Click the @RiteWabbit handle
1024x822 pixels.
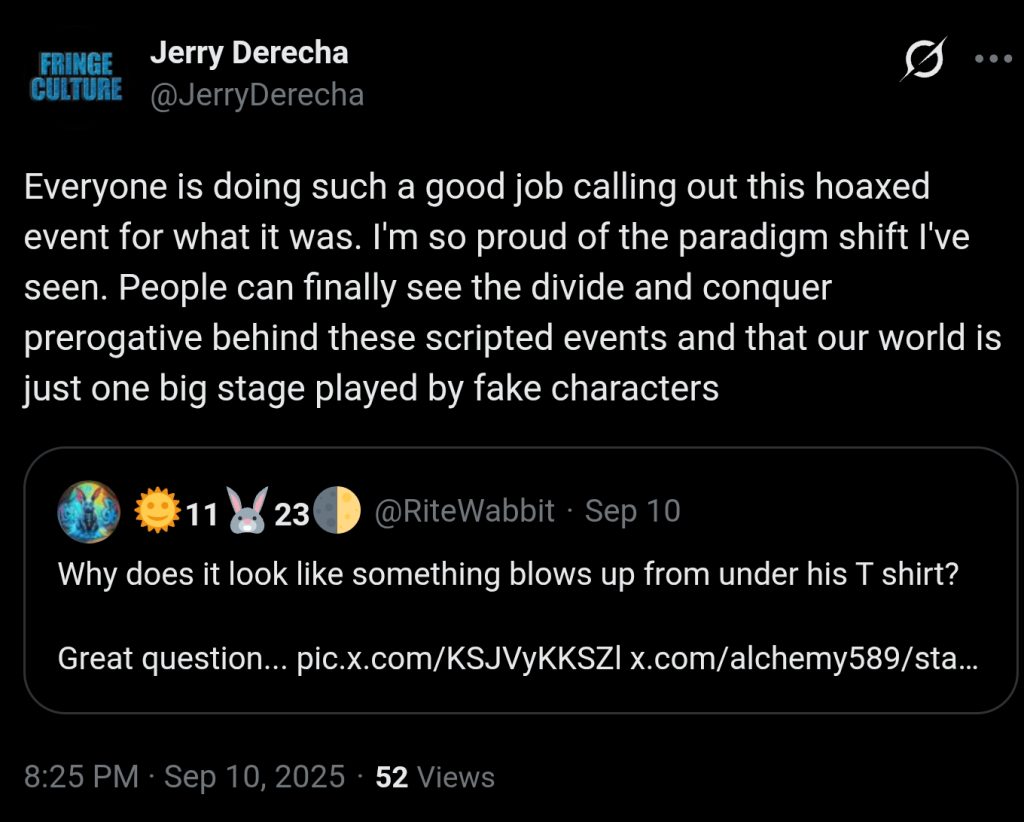464,511
